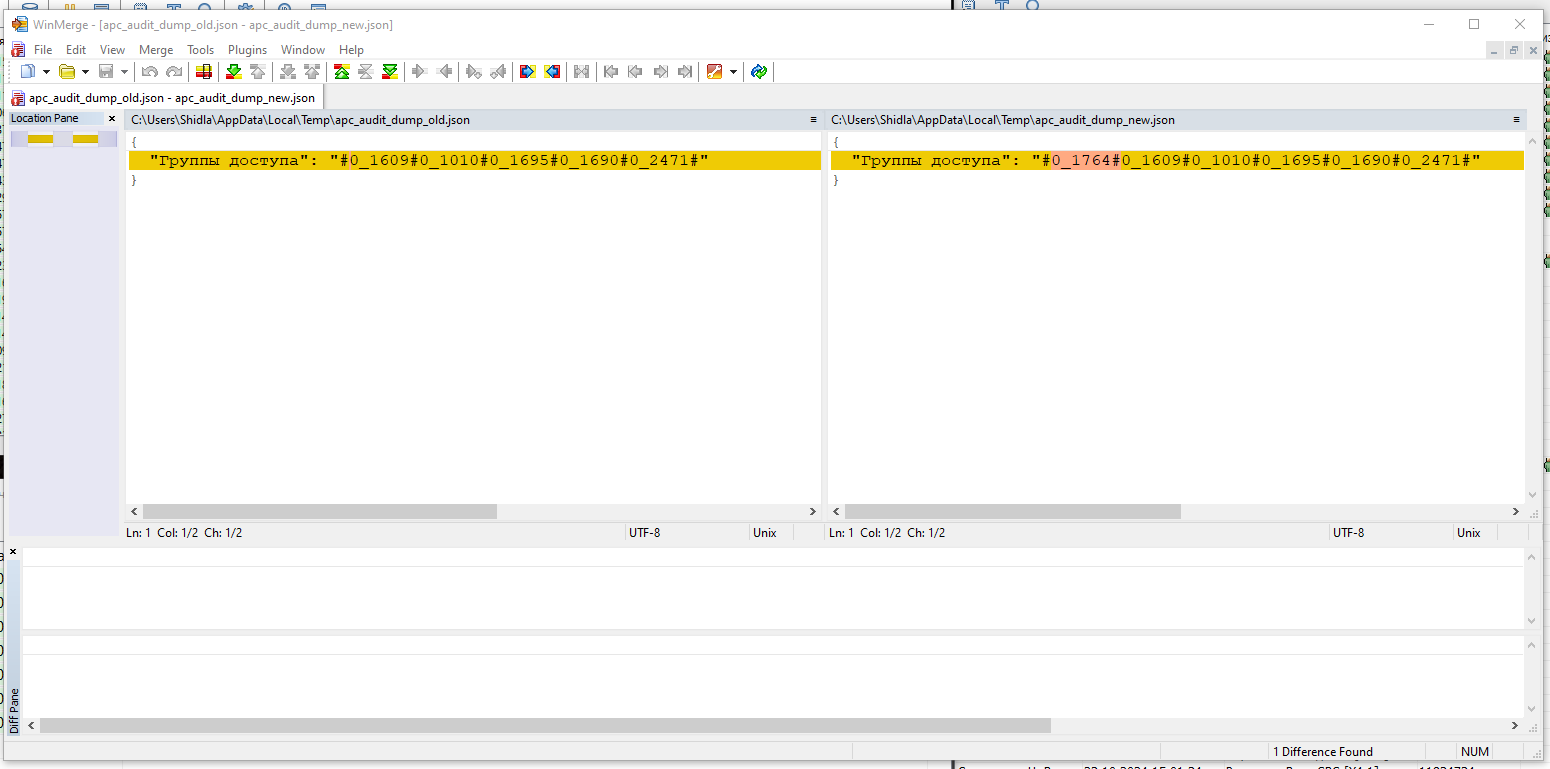Viewport: 1550px width, 769px height.
Task: Click the Next Difference toolbar icon
Action: [x=234, y=71]
